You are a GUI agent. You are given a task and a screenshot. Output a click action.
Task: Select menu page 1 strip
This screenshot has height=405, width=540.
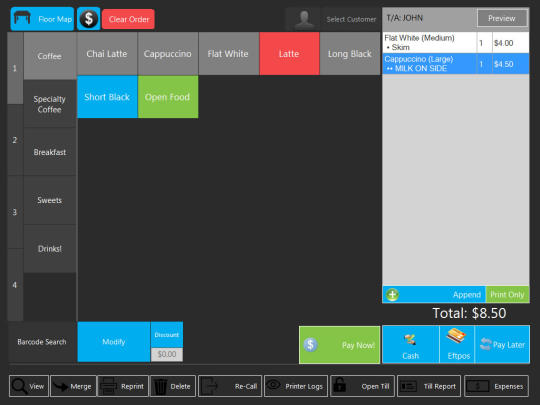(x=15, y=68)
